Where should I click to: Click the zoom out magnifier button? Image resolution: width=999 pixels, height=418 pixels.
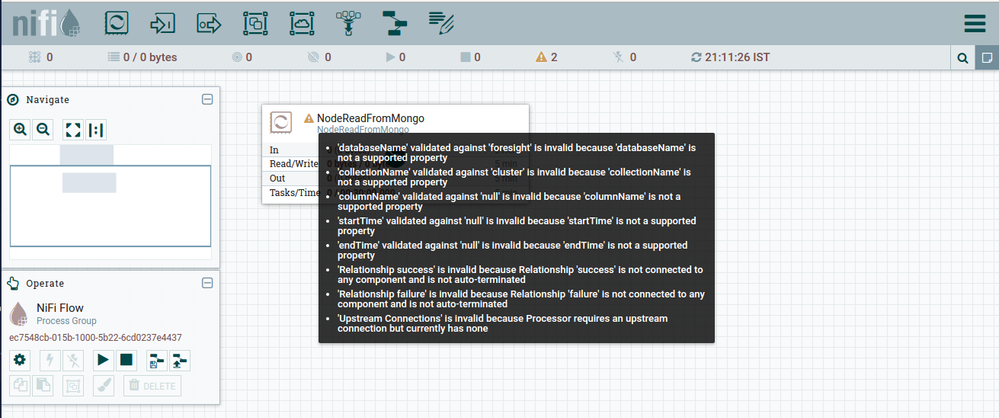point(43,129)
